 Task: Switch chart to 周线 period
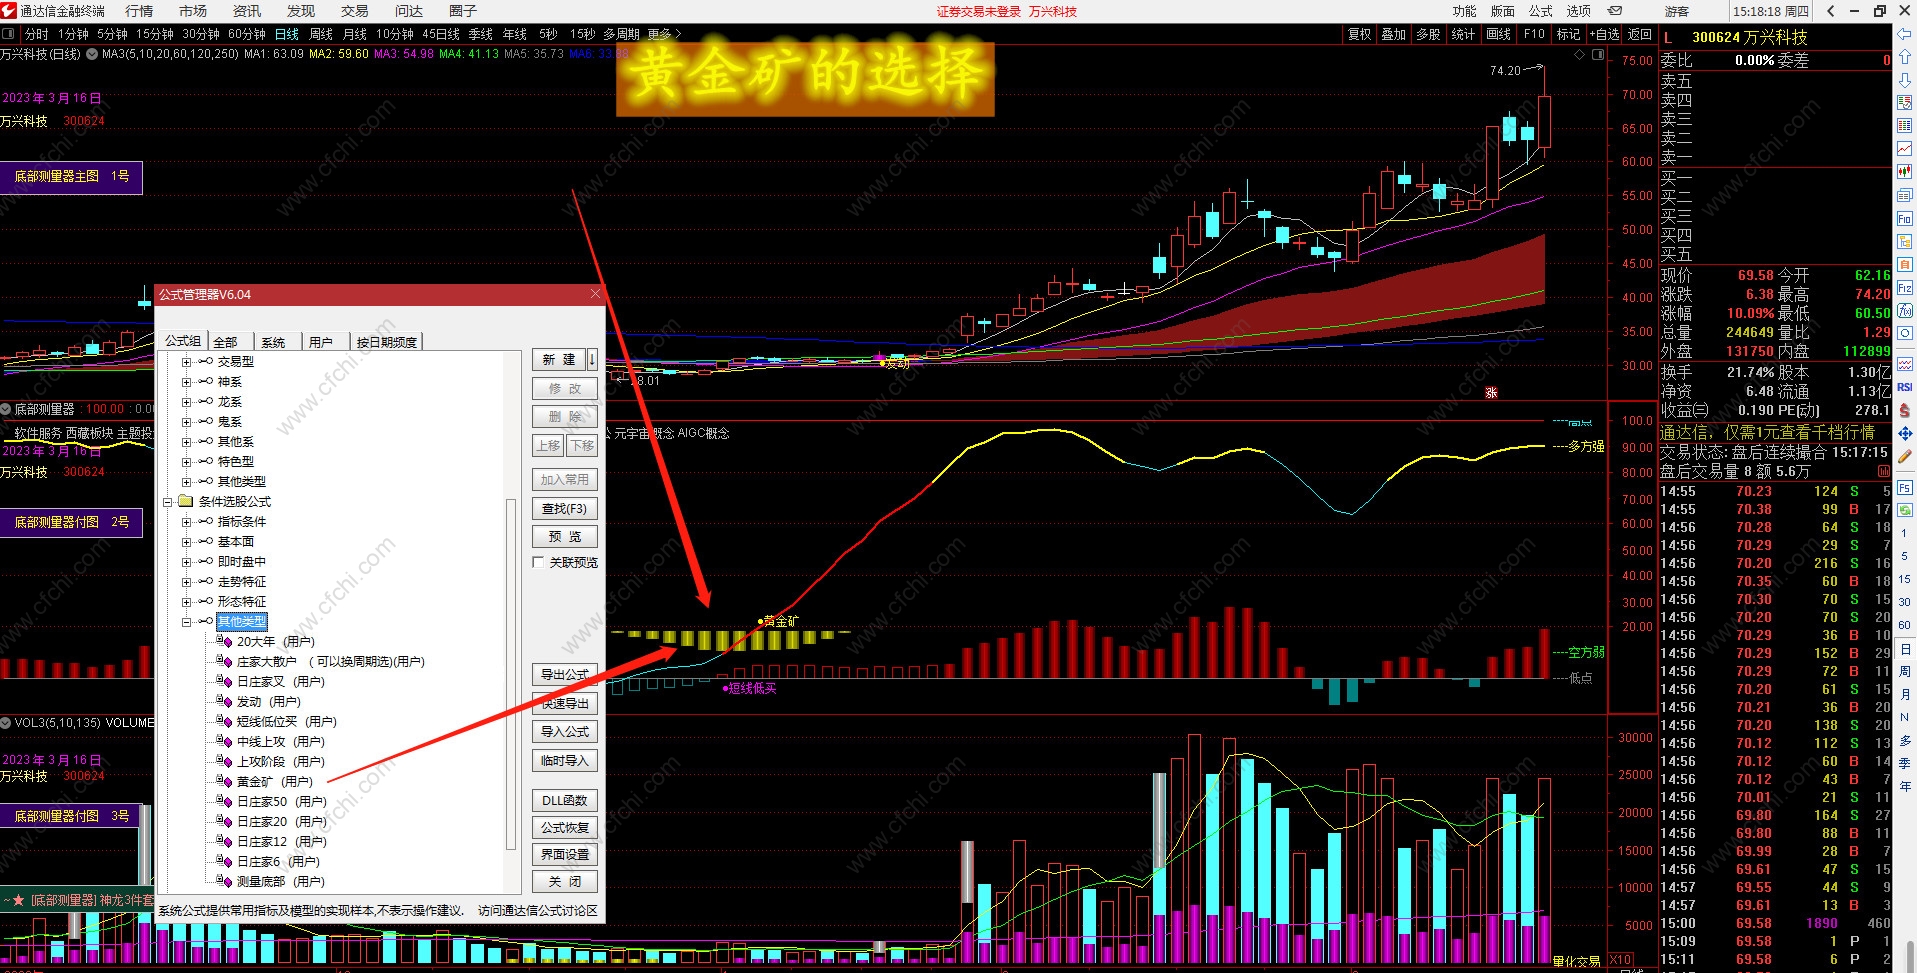point(321,34)
